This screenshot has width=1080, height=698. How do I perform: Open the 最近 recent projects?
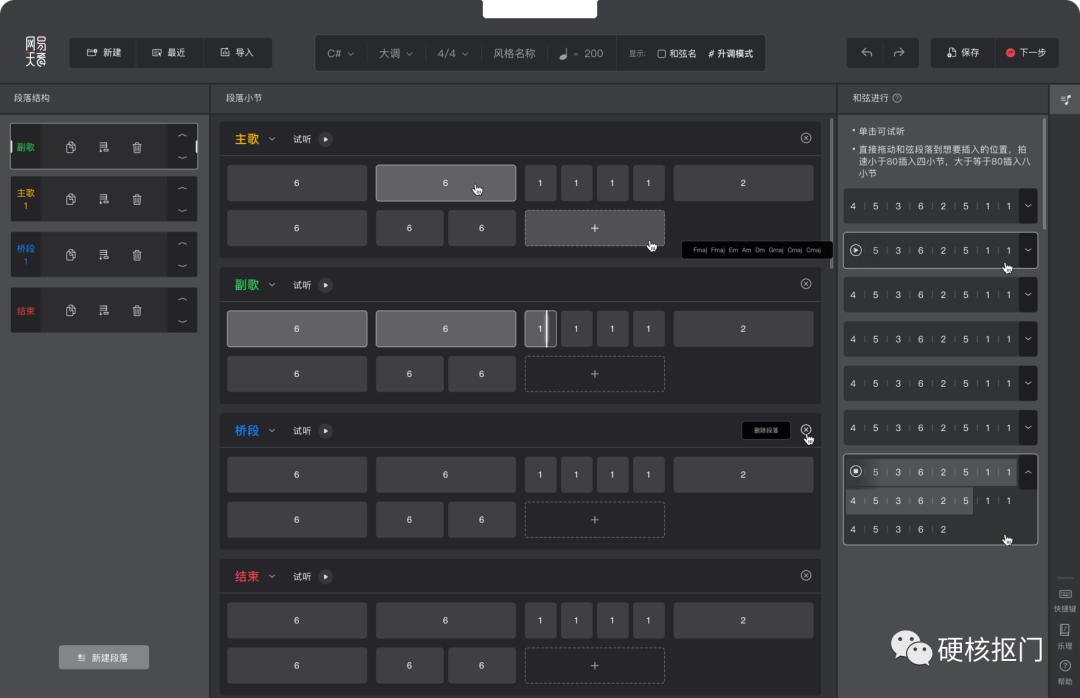click(x=169, y=52)
